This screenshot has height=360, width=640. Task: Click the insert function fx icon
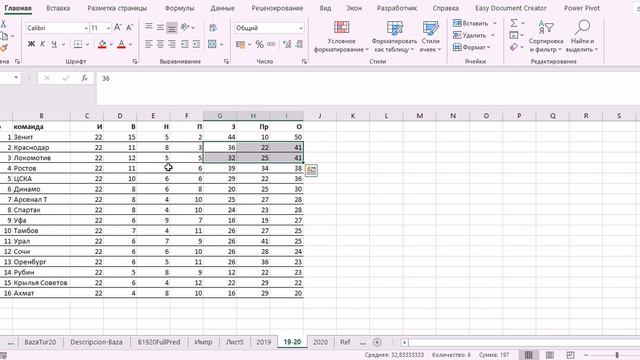pos(84,78)
